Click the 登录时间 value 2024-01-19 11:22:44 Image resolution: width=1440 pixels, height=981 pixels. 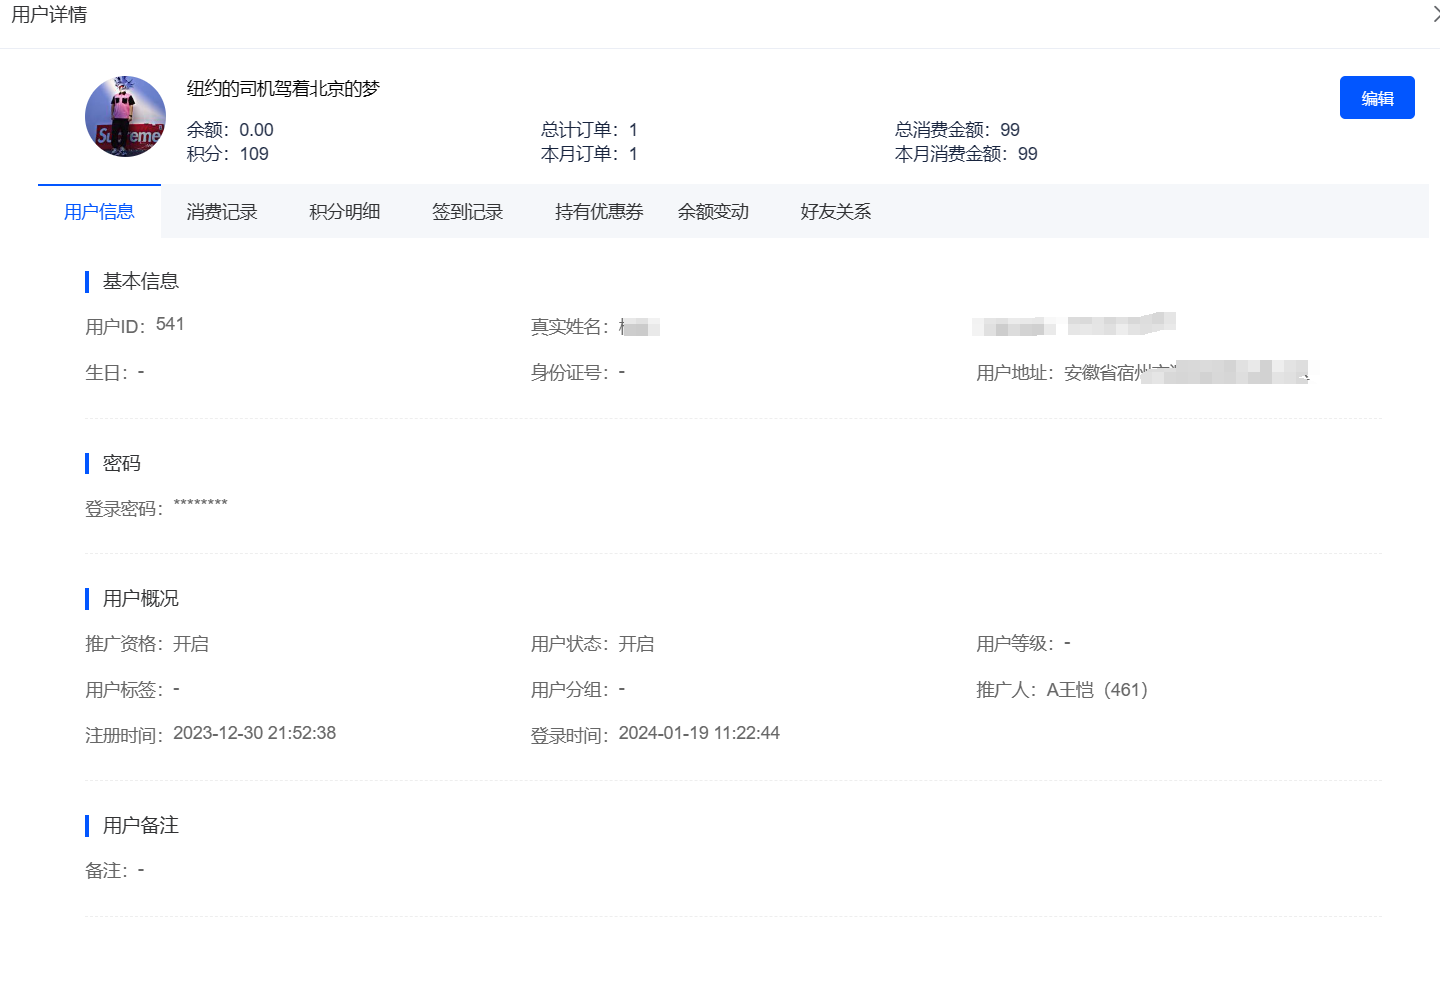pyautogui.click(x=699, y=733)
